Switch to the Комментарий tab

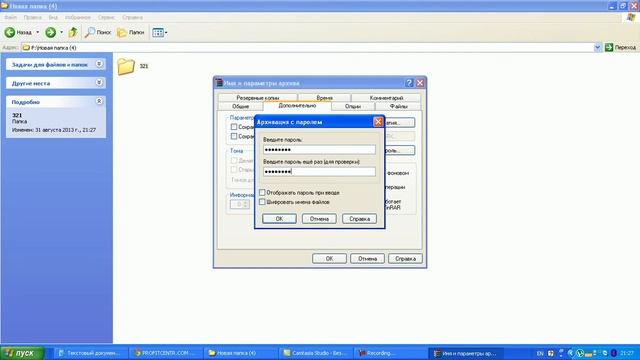point(386,98)
